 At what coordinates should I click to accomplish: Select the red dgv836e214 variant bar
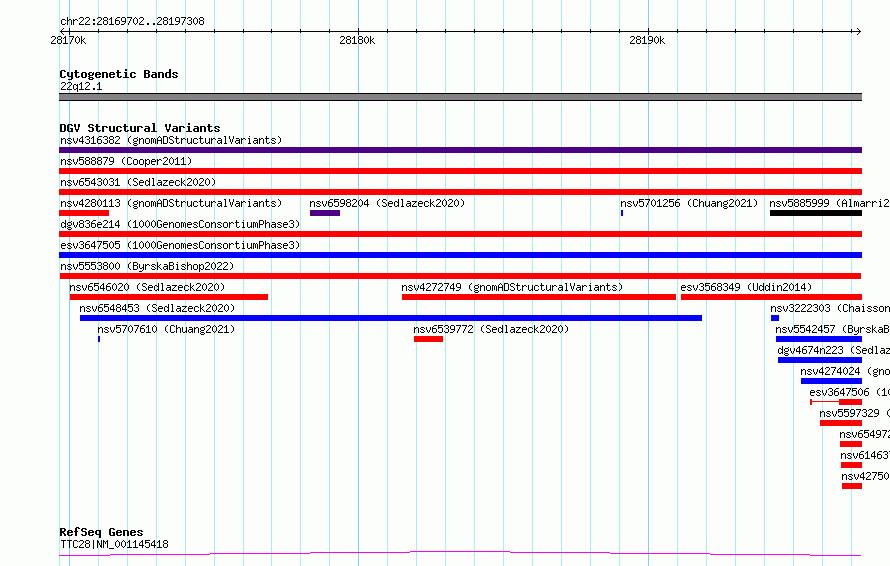(460, 234)
